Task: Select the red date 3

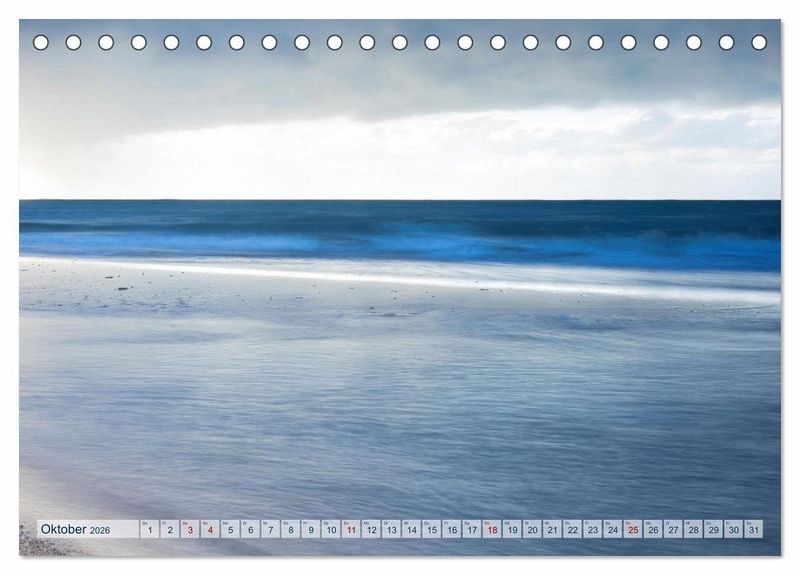Action: point(190,530)
